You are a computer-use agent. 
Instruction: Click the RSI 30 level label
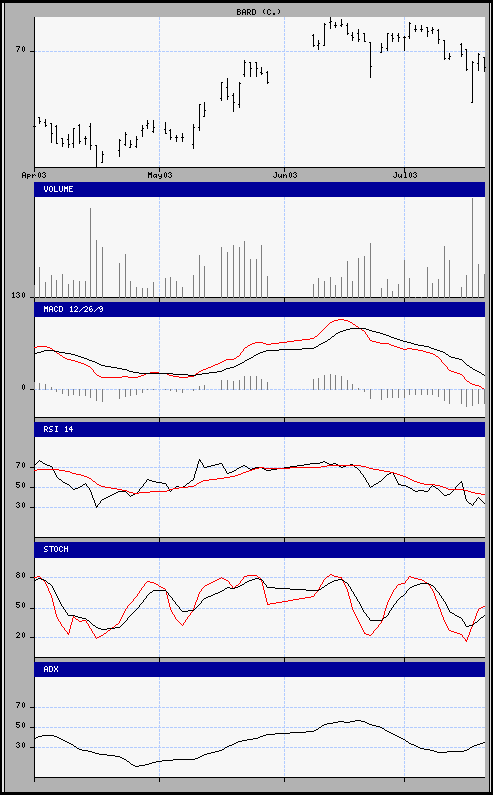click(20, 506)
